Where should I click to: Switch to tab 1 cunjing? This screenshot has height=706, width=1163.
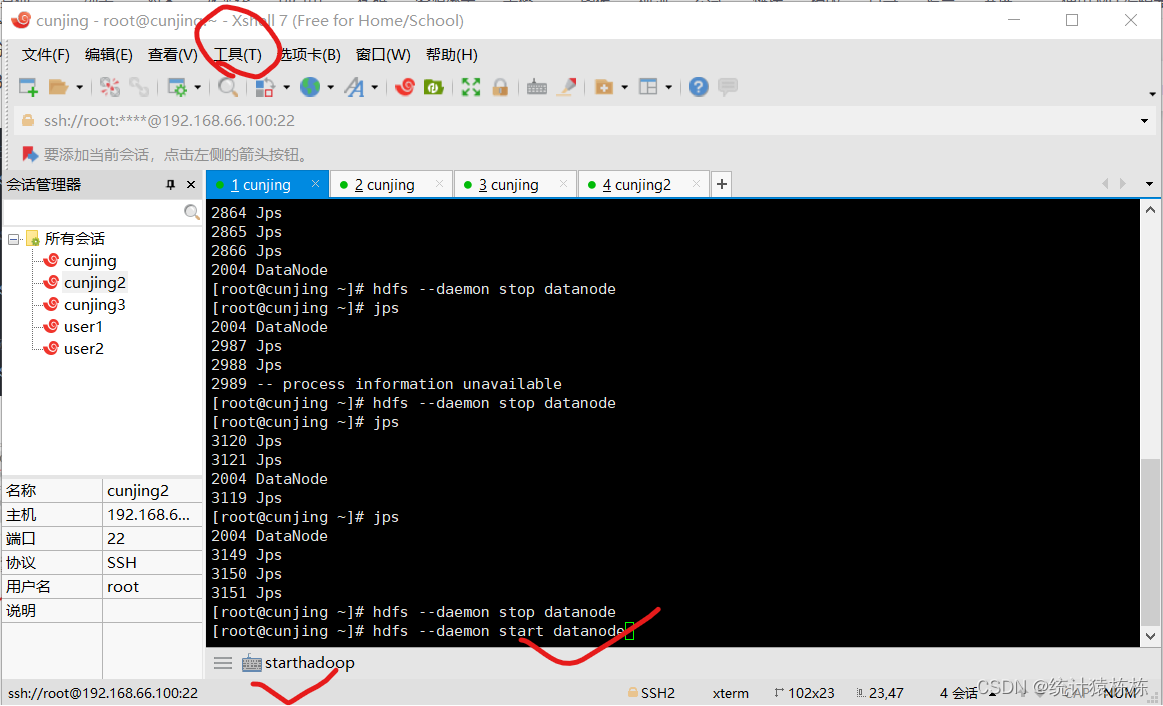[x=260, y=185]
